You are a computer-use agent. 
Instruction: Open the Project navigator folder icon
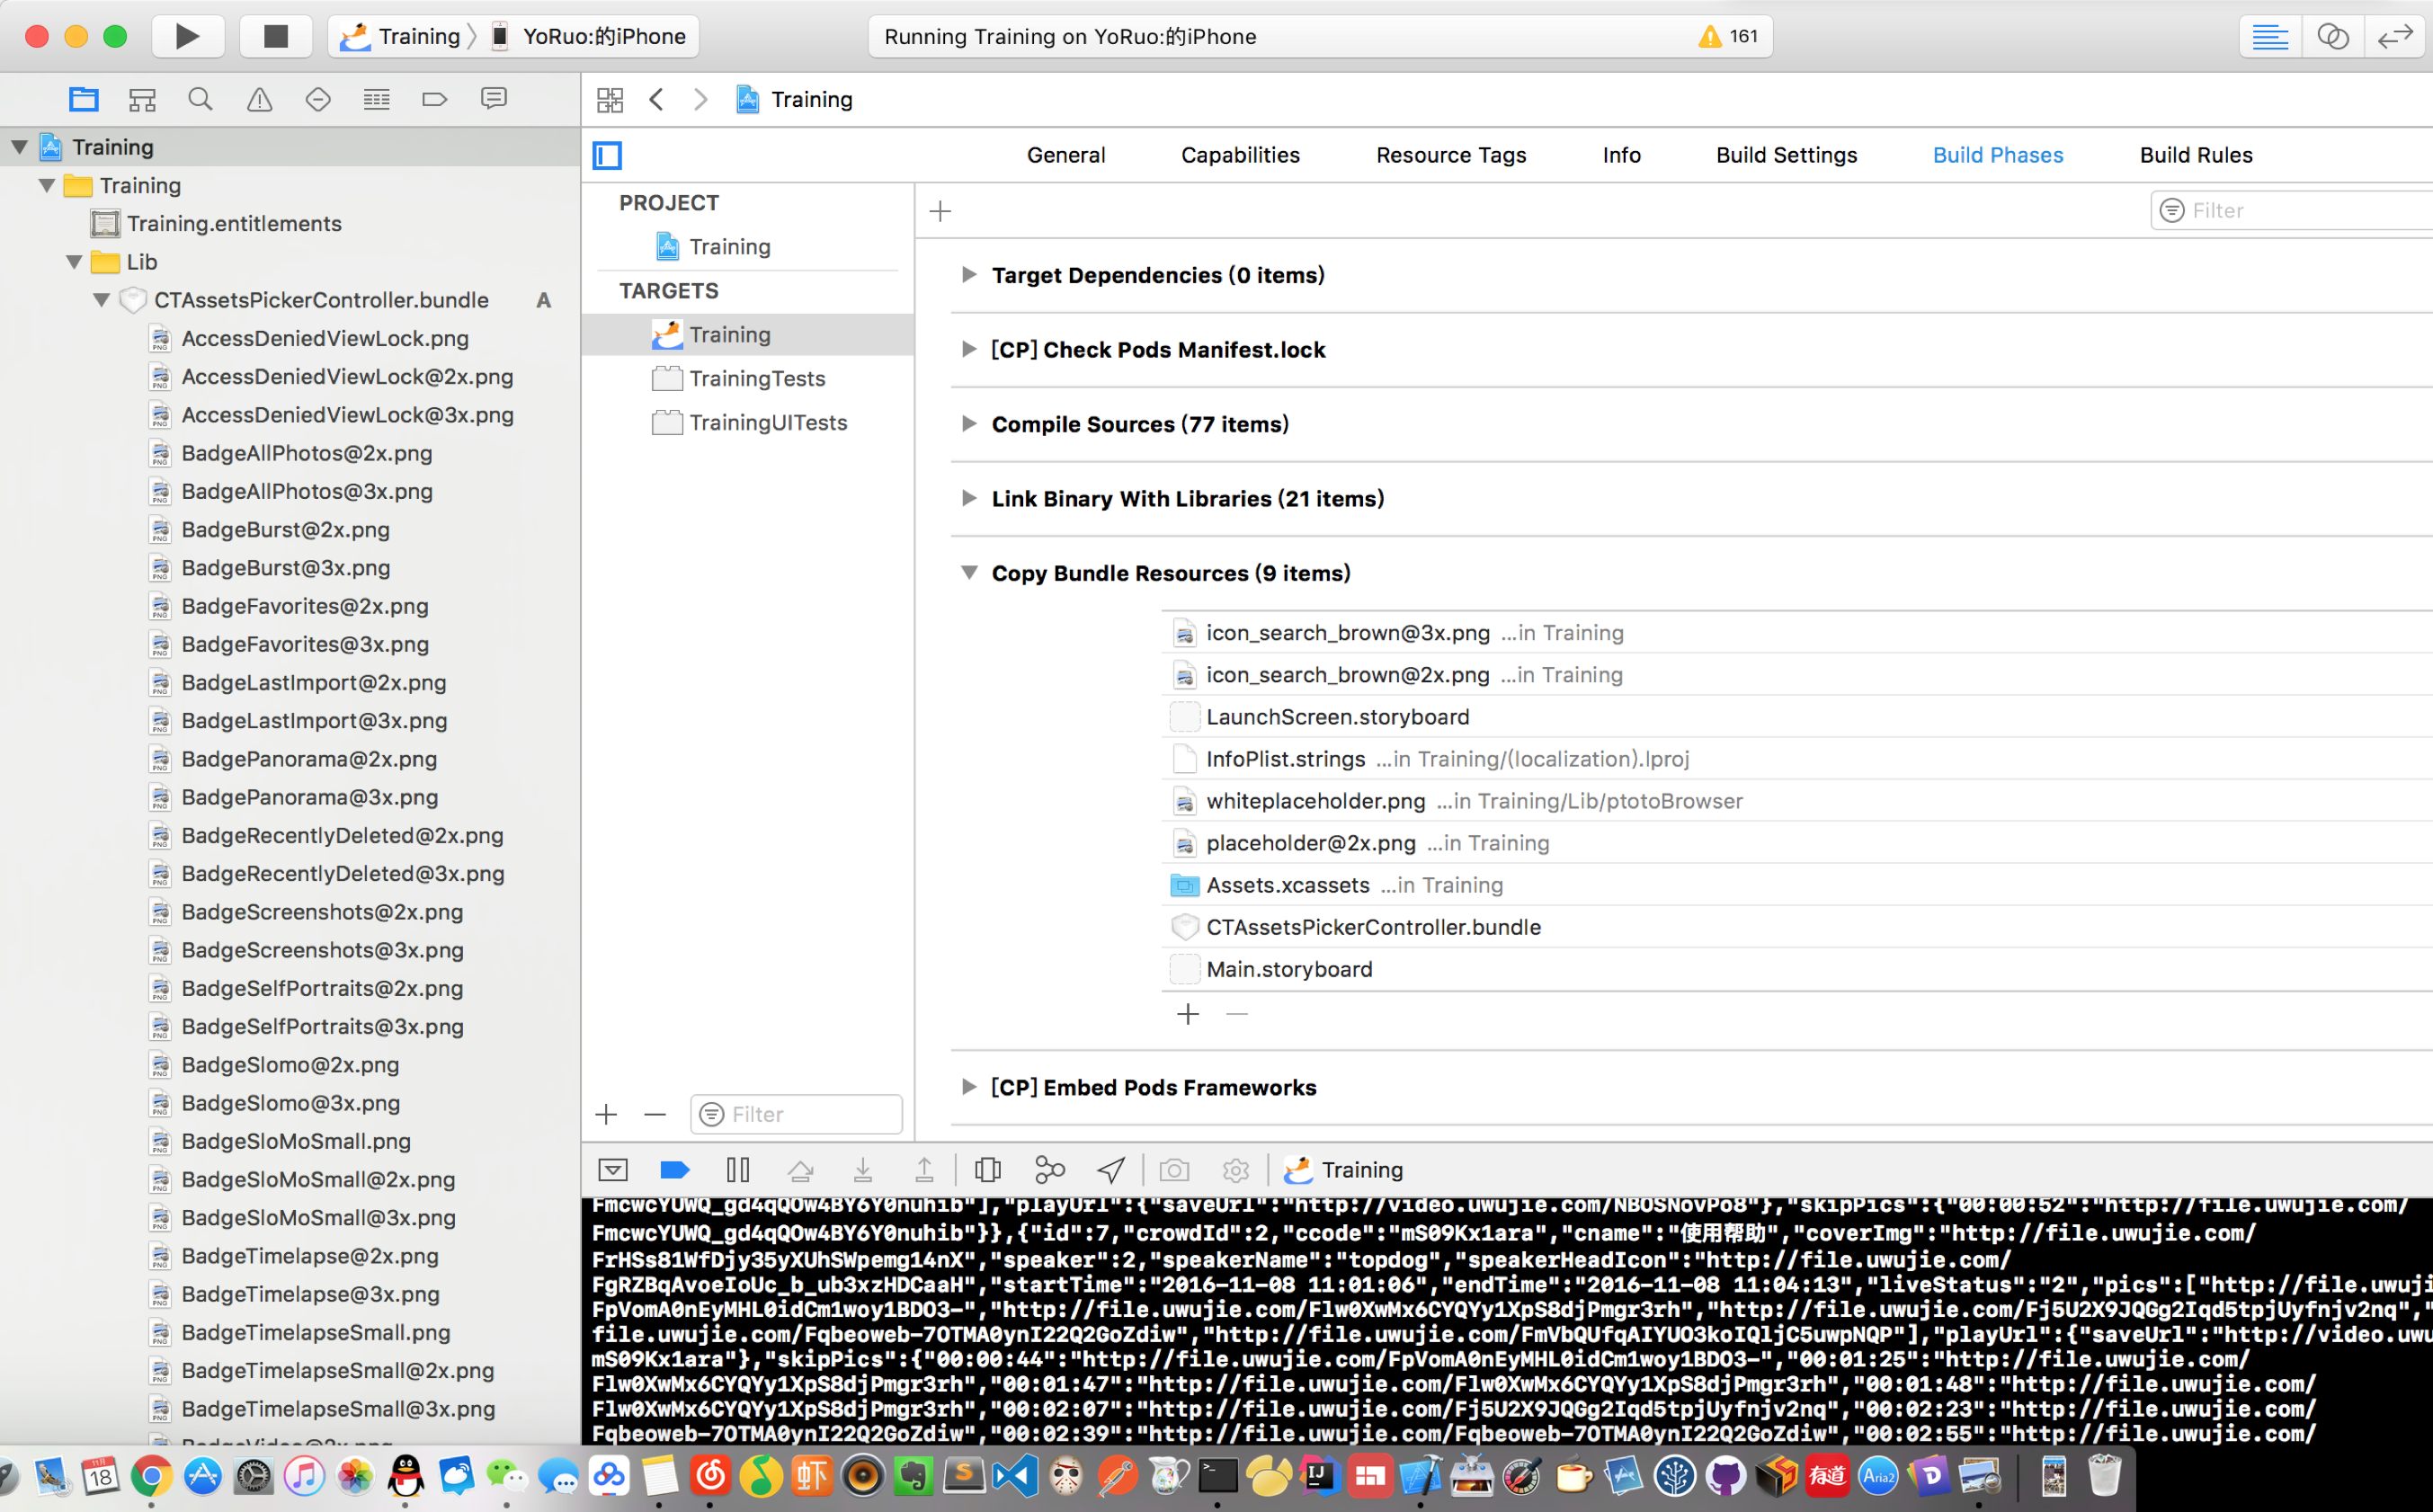pyautogui.click(x=84, y=99)
